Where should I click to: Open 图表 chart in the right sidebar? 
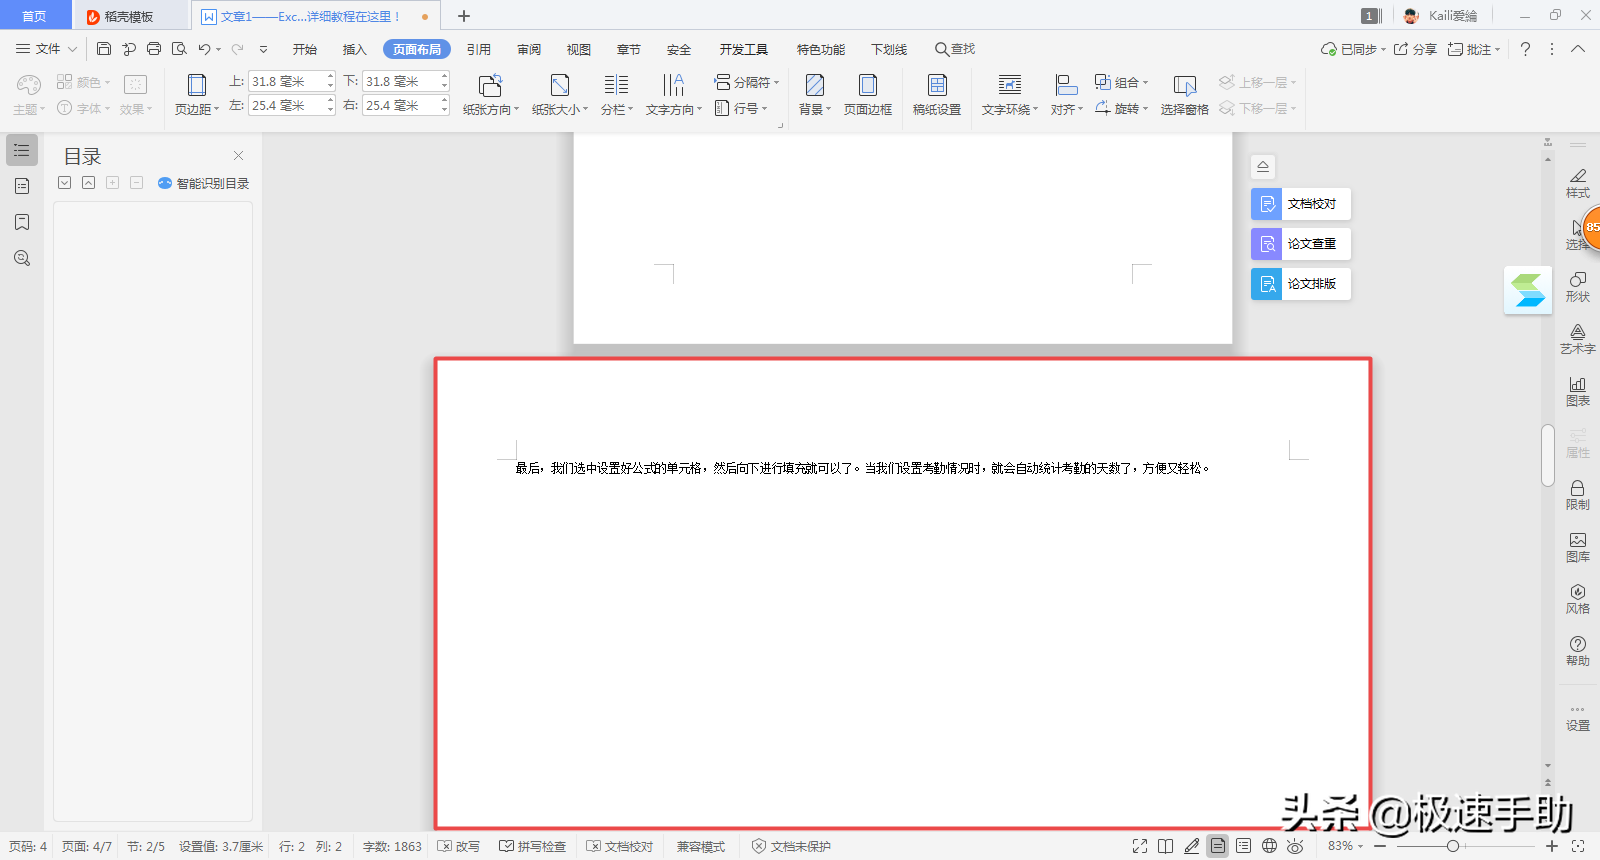pos(1578,391)
